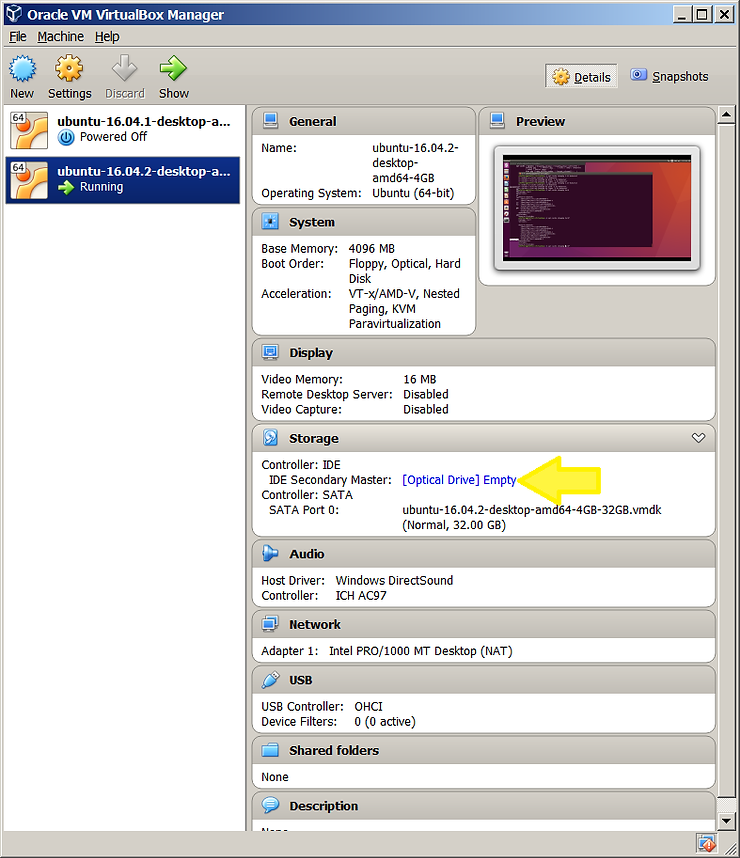The image size is (740, 858).
Task: Click the Video Memory 16 MB value
Action: (420, 379)
